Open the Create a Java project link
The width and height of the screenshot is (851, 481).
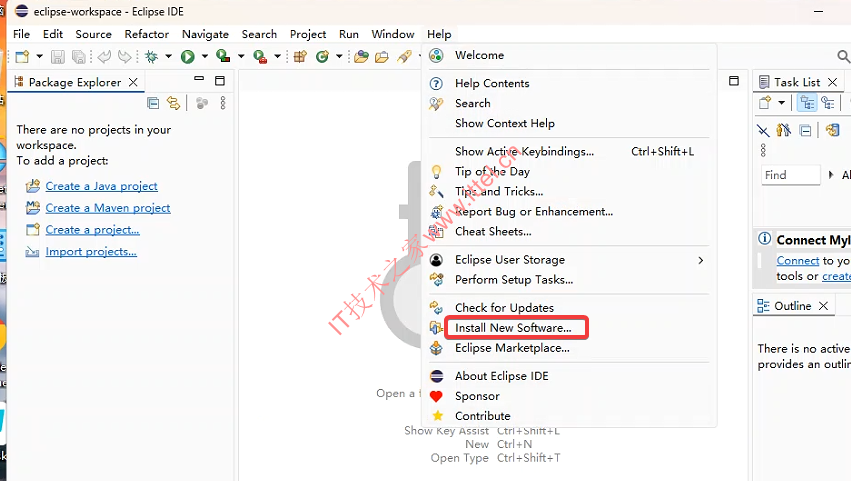[101, 186]
